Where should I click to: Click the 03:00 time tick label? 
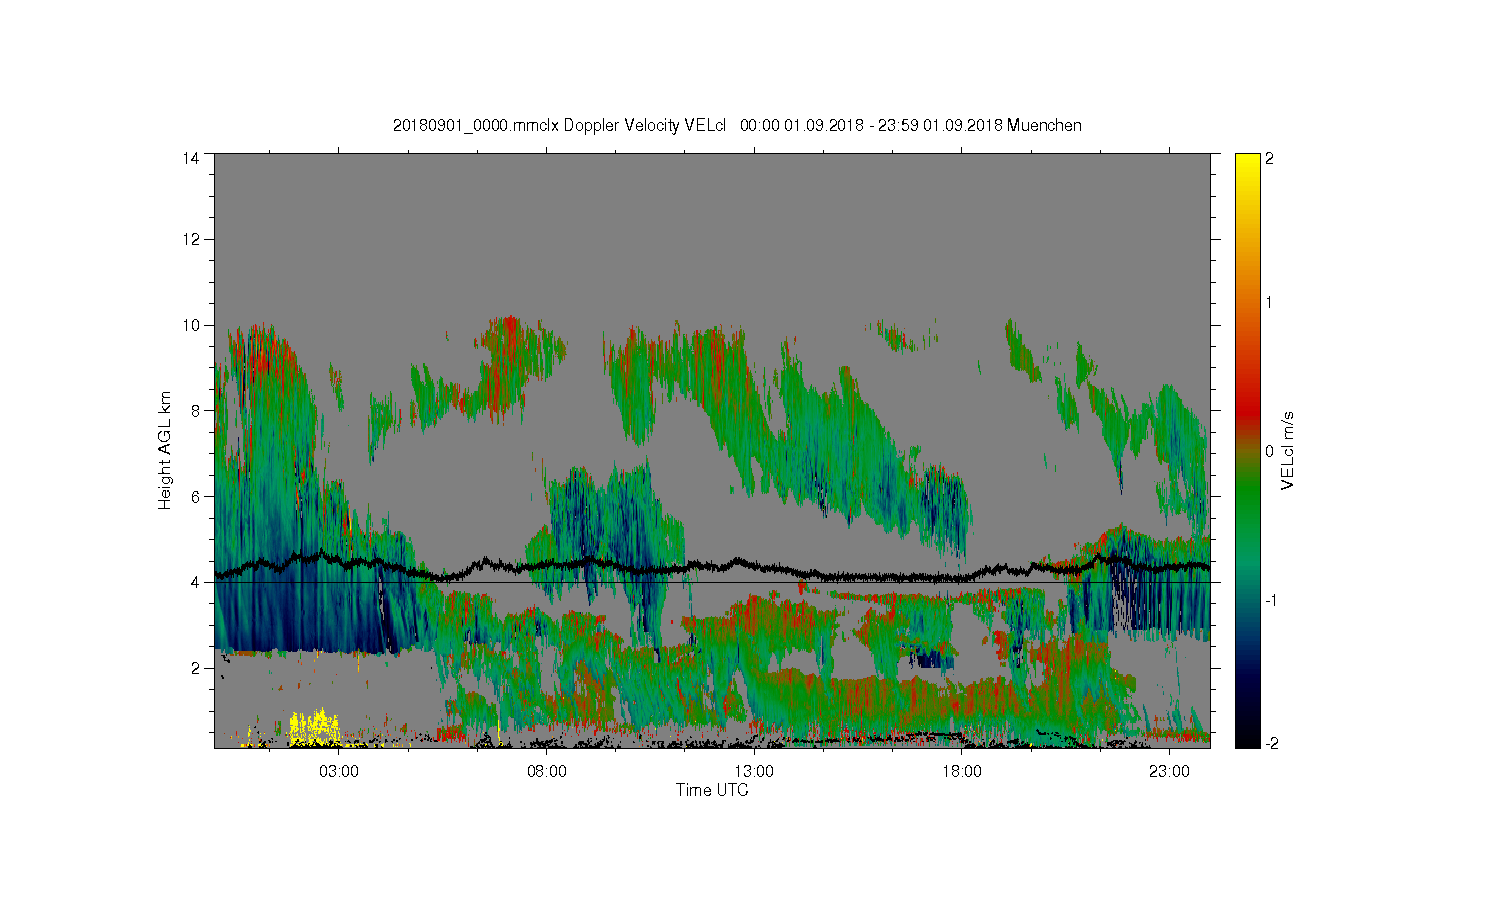tap(339, 772)
